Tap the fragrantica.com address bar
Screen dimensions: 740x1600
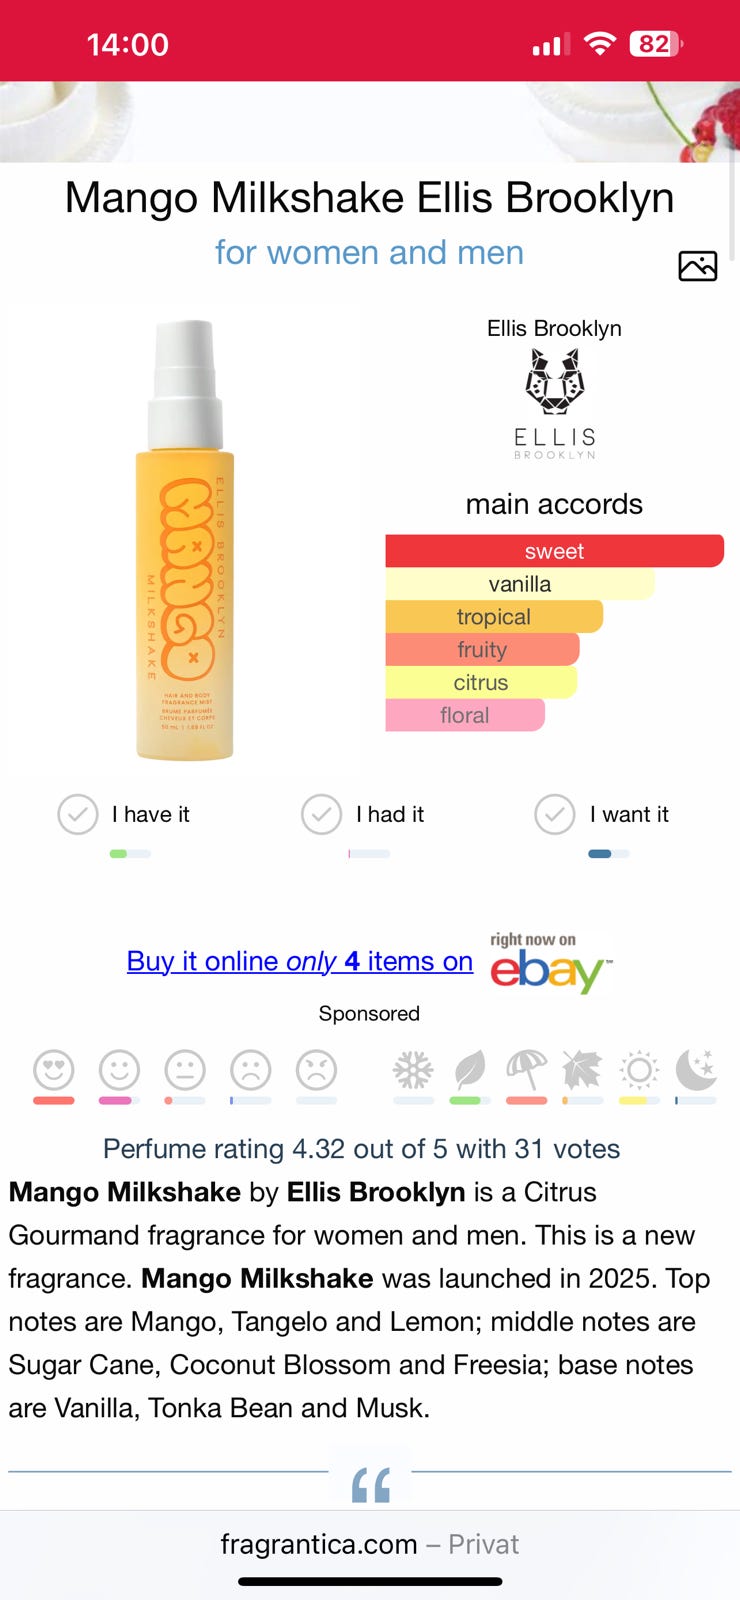370,1544
